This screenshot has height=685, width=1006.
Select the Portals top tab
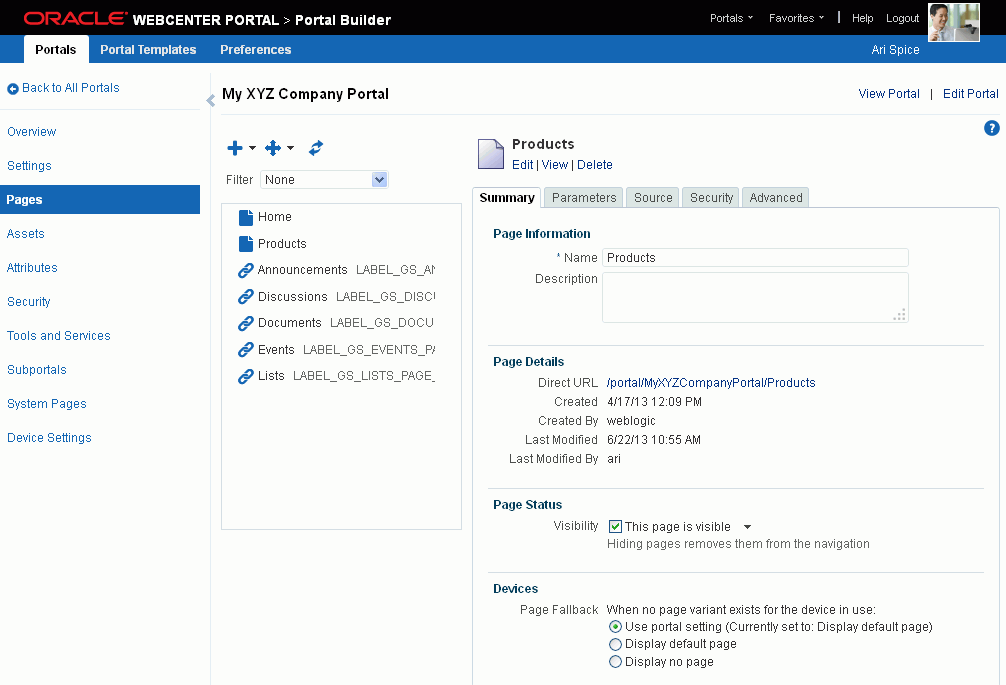56,49
